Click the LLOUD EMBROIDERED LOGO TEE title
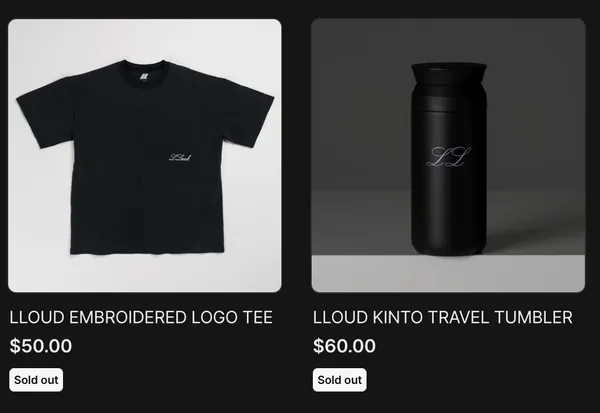This screenshot has height=413, width=600. [x=141, y=317]
